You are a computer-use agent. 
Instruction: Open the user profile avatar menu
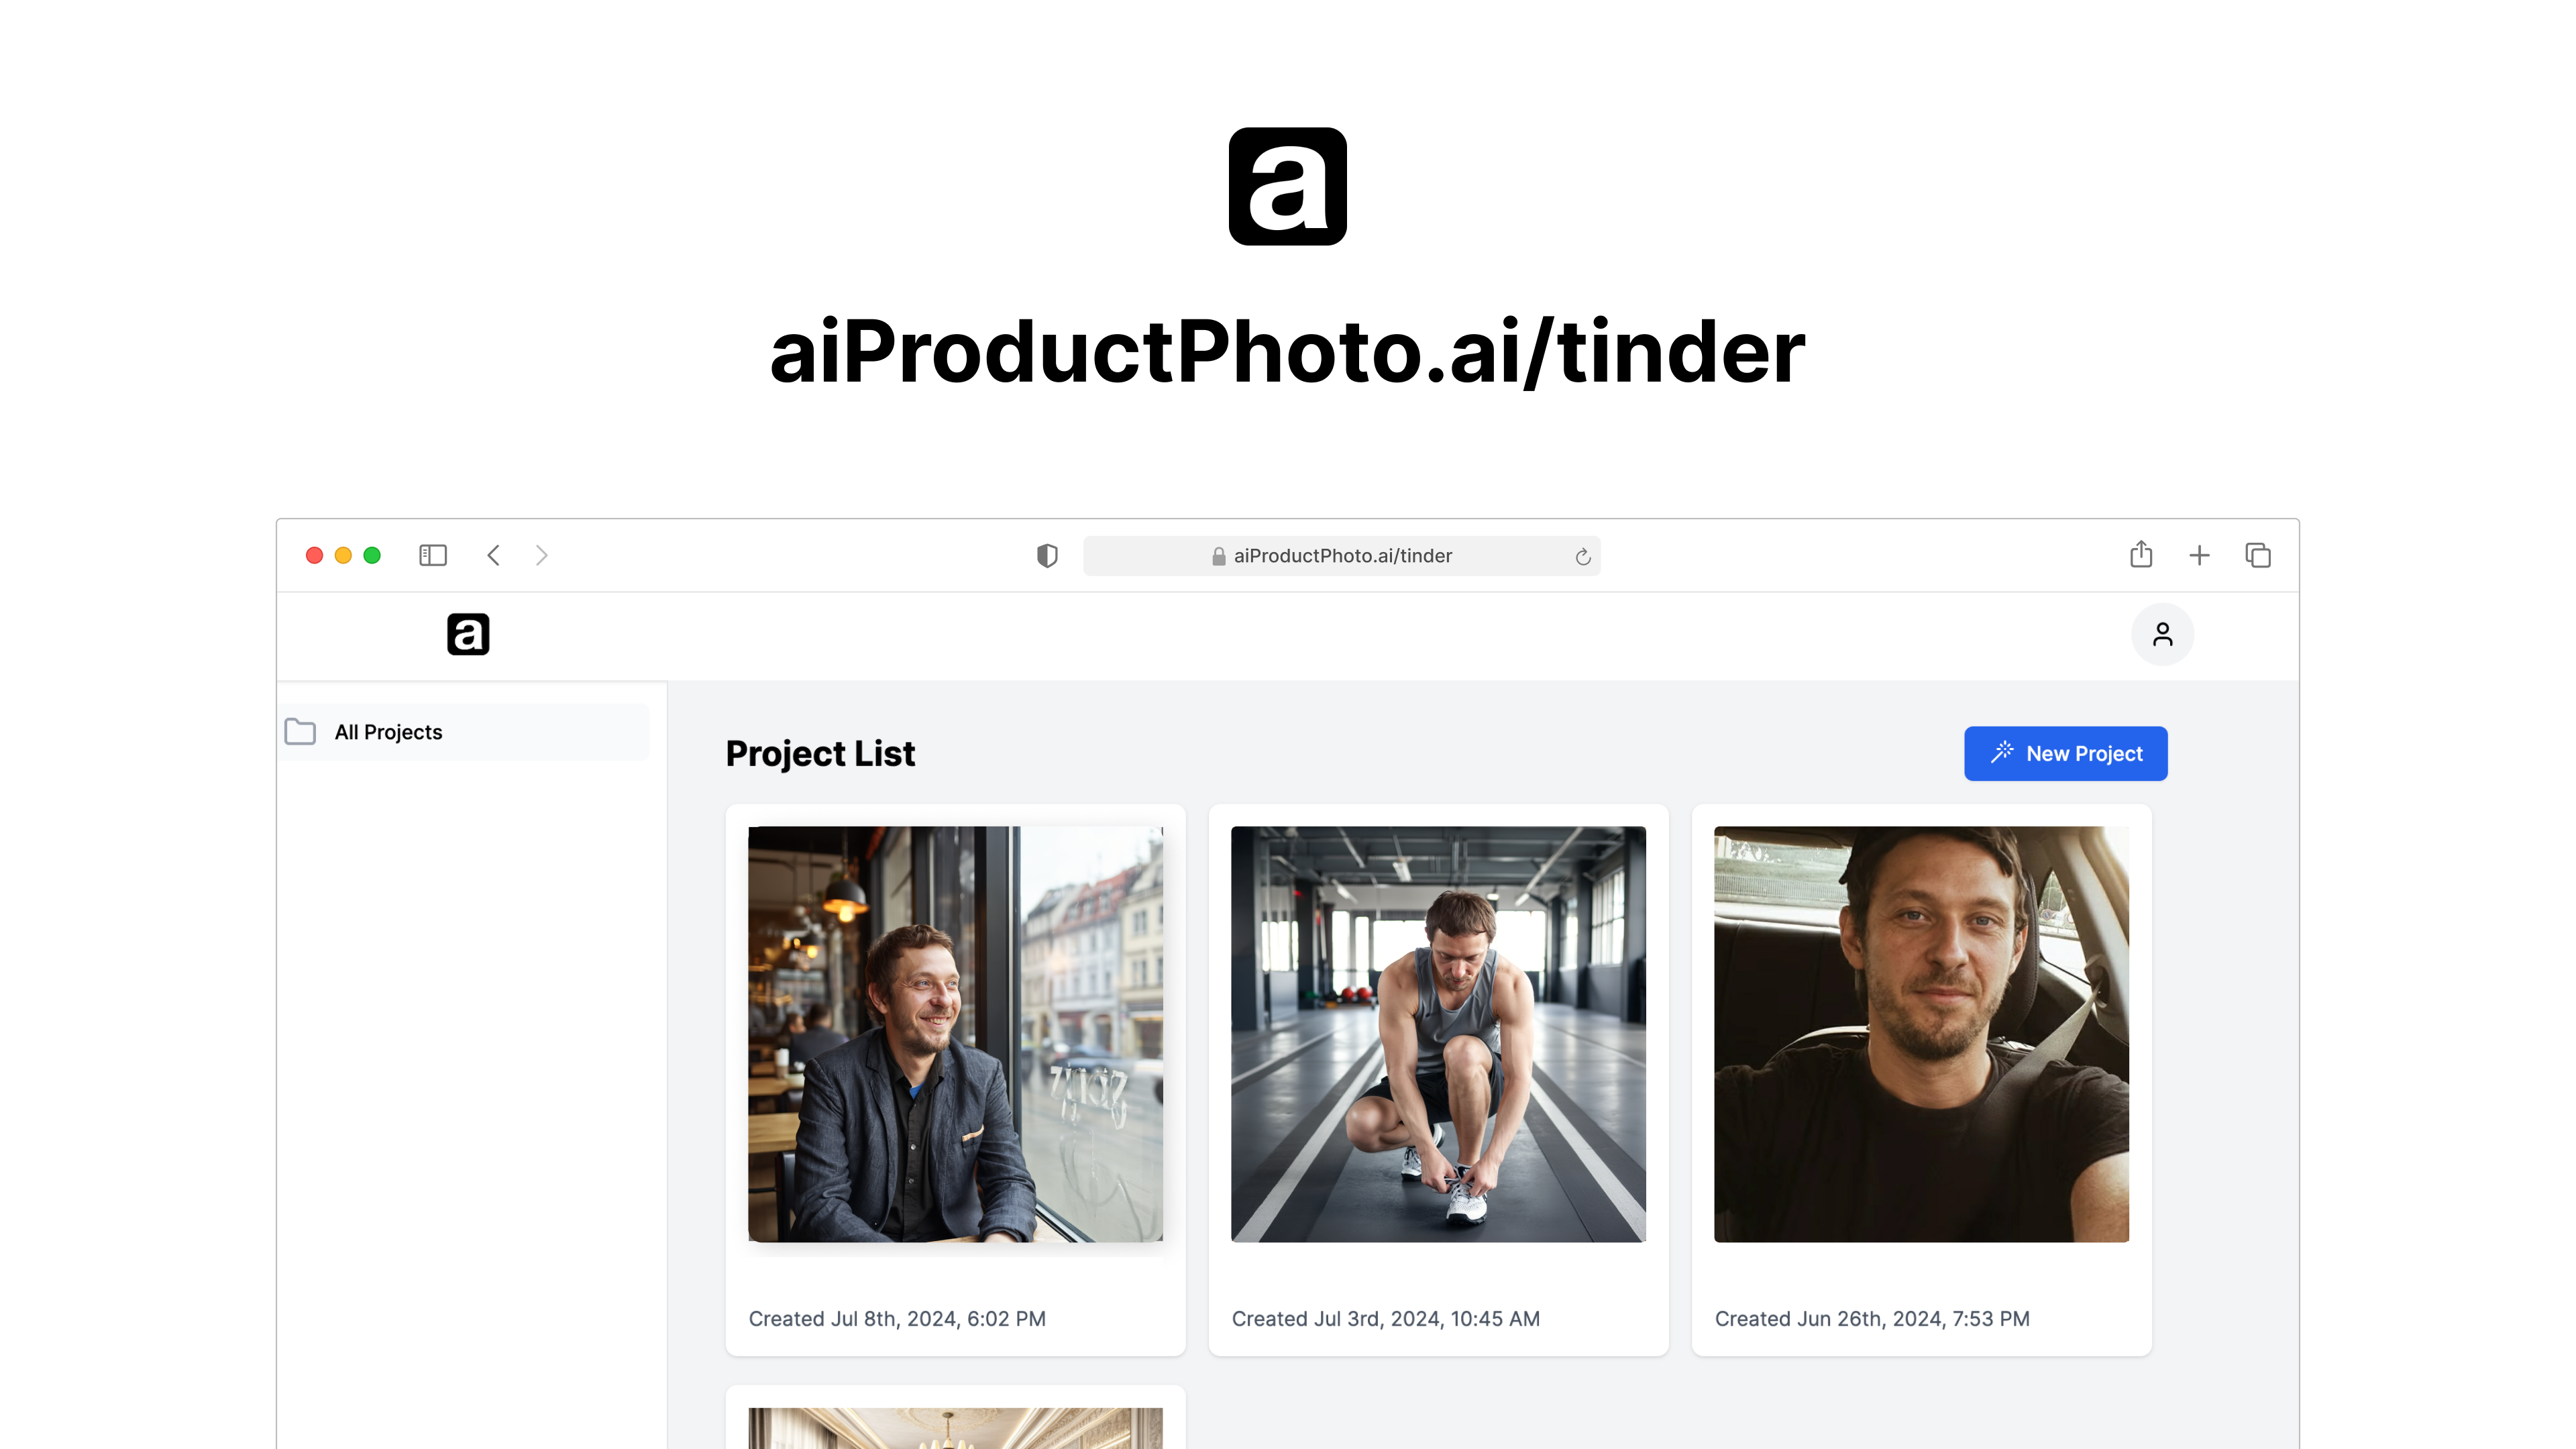click(x=2162, y=634)
